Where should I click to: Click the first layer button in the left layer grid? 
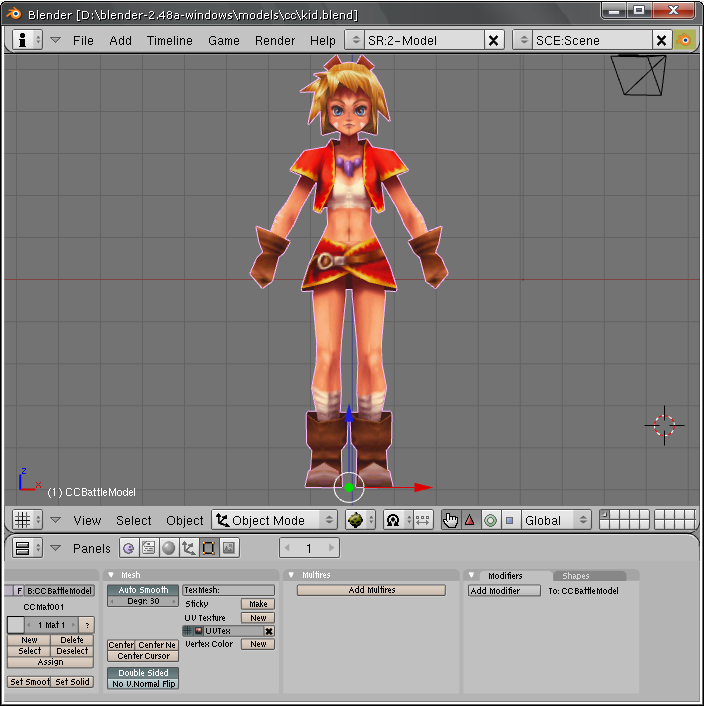(x=605, y=515)
